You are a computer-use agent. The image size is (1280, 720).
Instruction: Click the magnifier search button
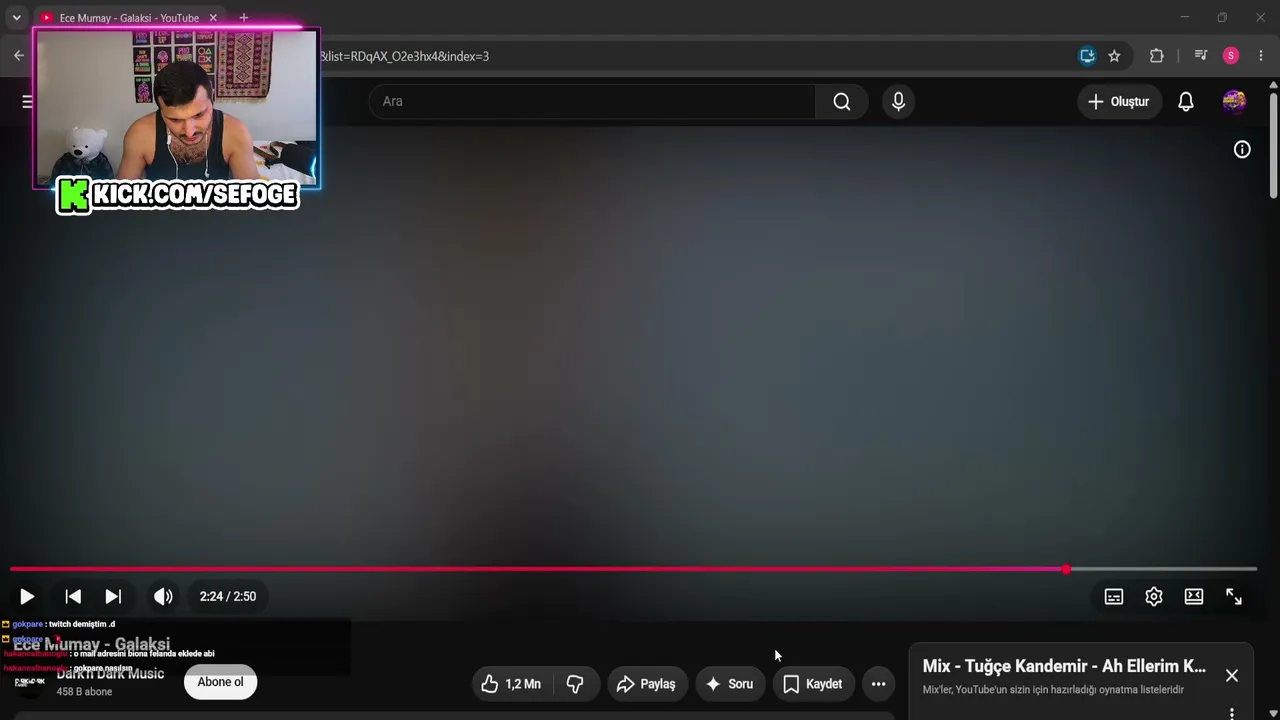tap(842, 101)
